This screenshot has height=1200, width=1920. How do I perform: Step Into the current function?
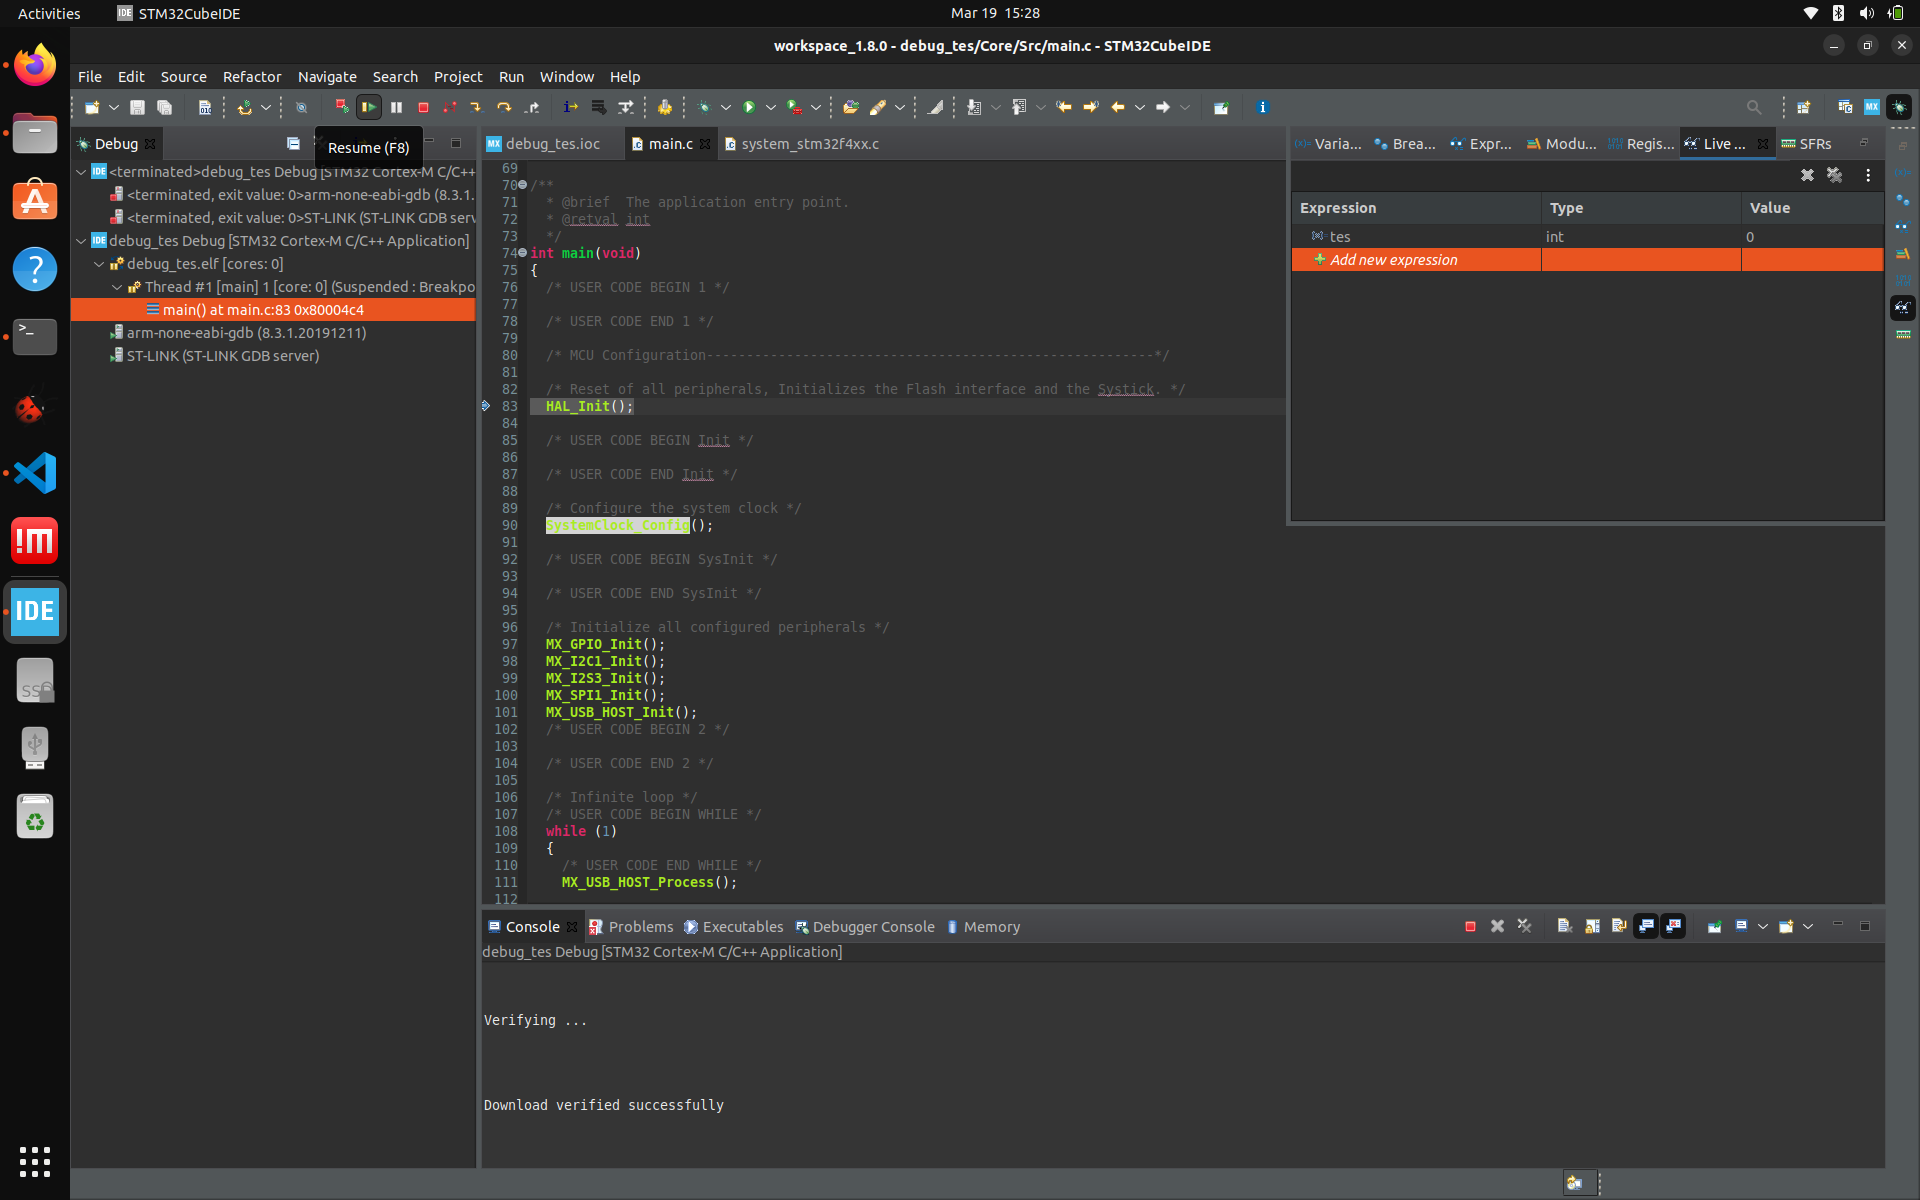click(477, 107)
